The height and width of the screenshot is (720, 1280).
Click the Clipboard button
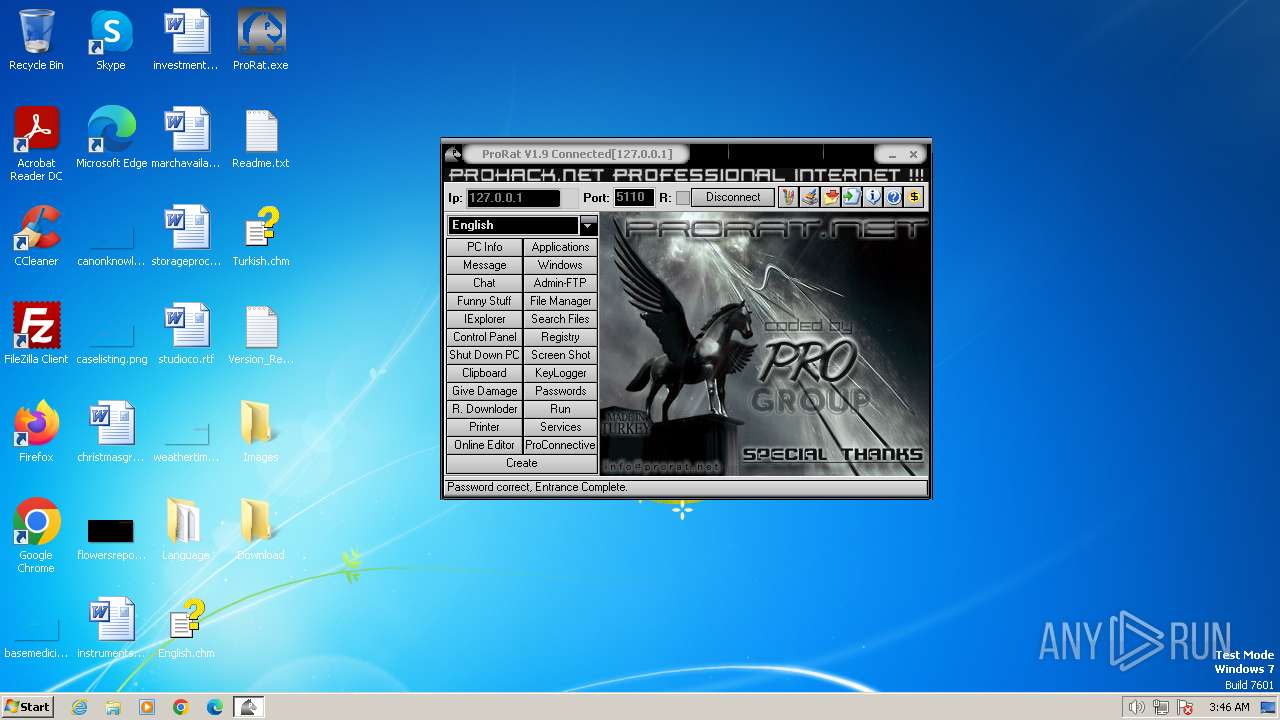coord(485,373)
